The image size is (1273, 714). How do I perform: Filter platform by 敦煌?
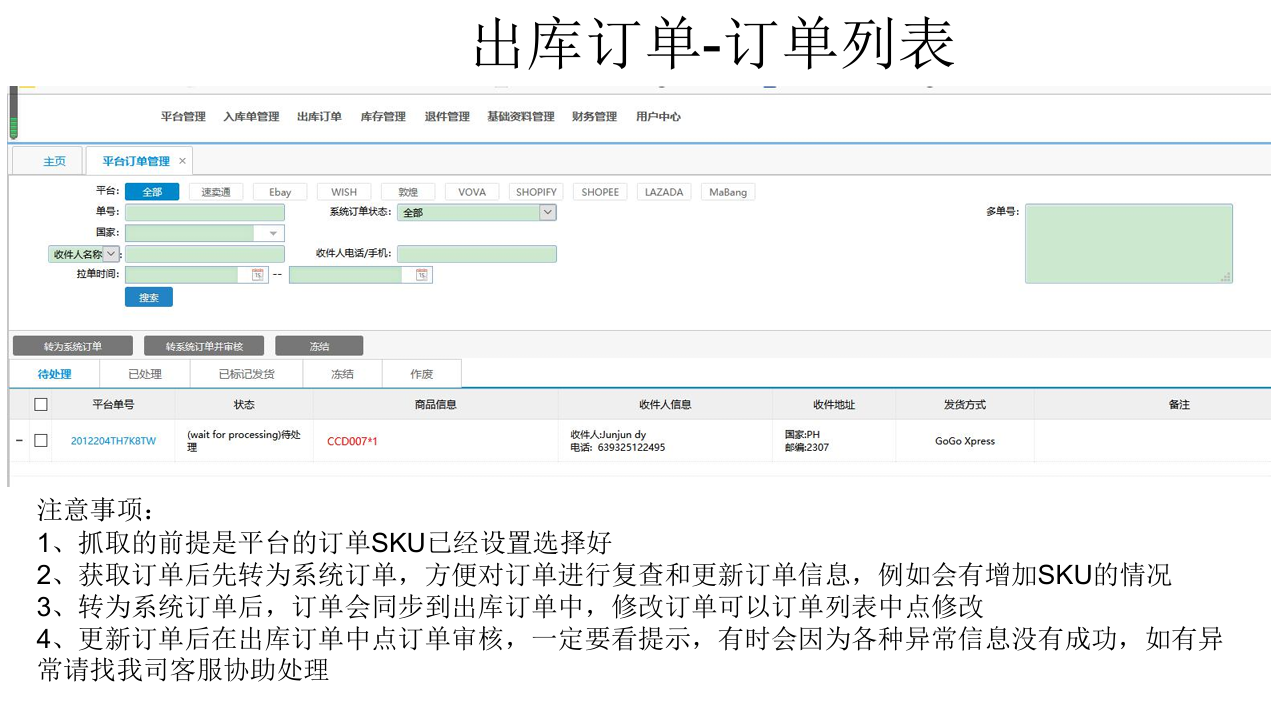(x=408, y=192)
